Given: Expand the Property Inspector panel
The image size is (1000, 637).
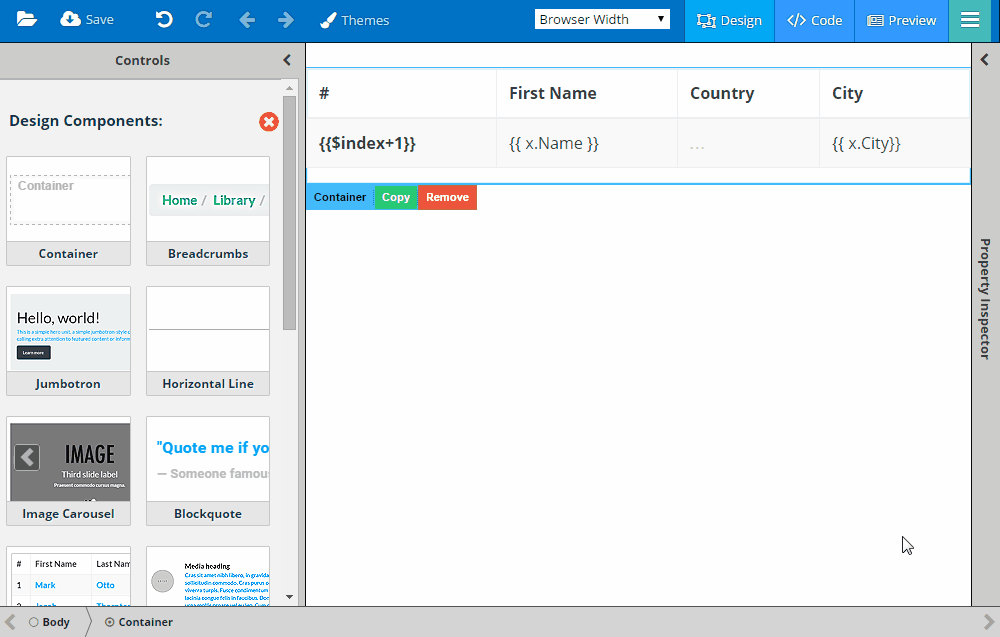Looking at the screenshot, I should pos(984,59).
